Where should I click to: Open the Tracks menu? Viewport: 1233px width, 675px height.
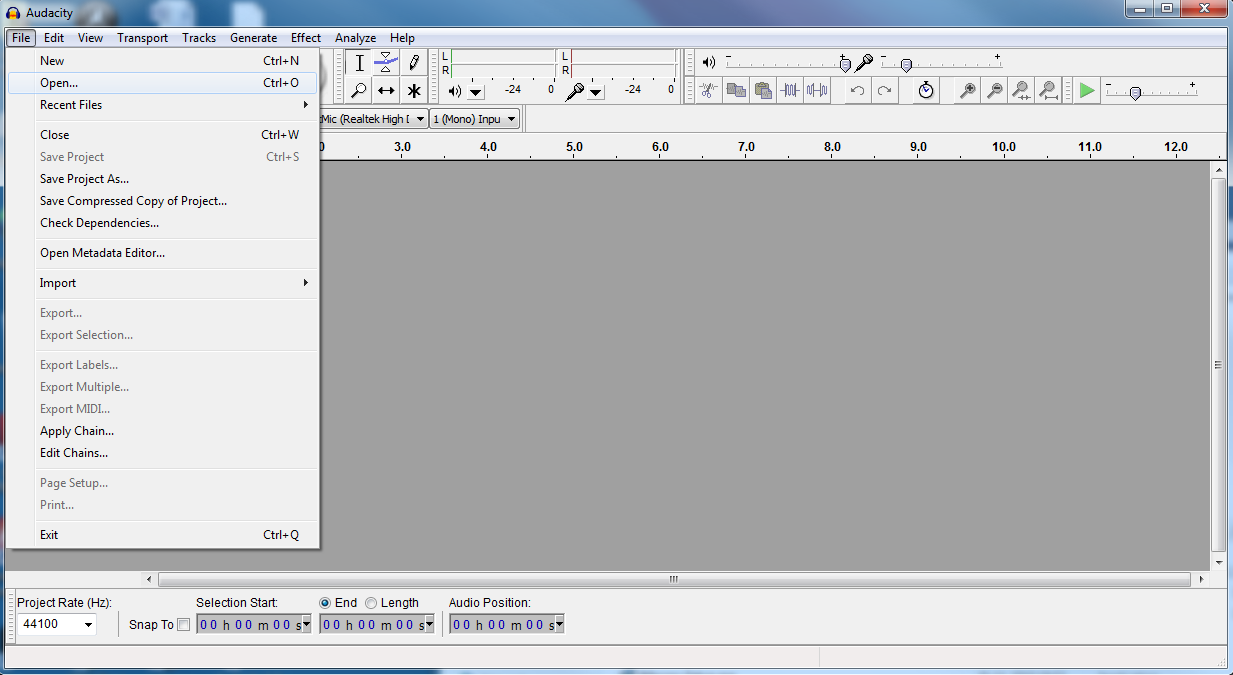click(199, 38)
